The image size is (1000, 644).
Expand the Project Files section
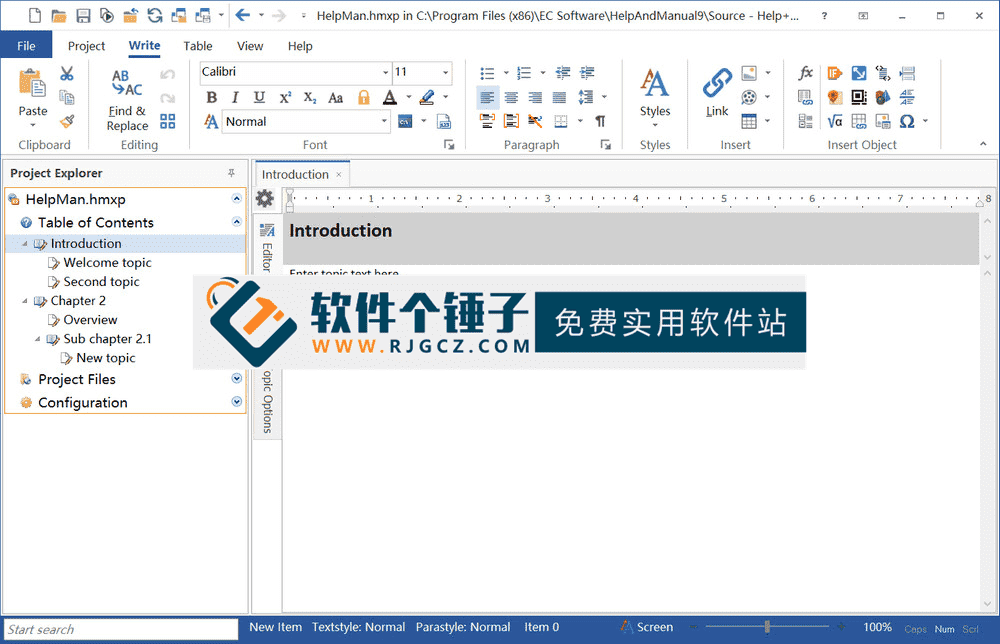click(236, 379)
